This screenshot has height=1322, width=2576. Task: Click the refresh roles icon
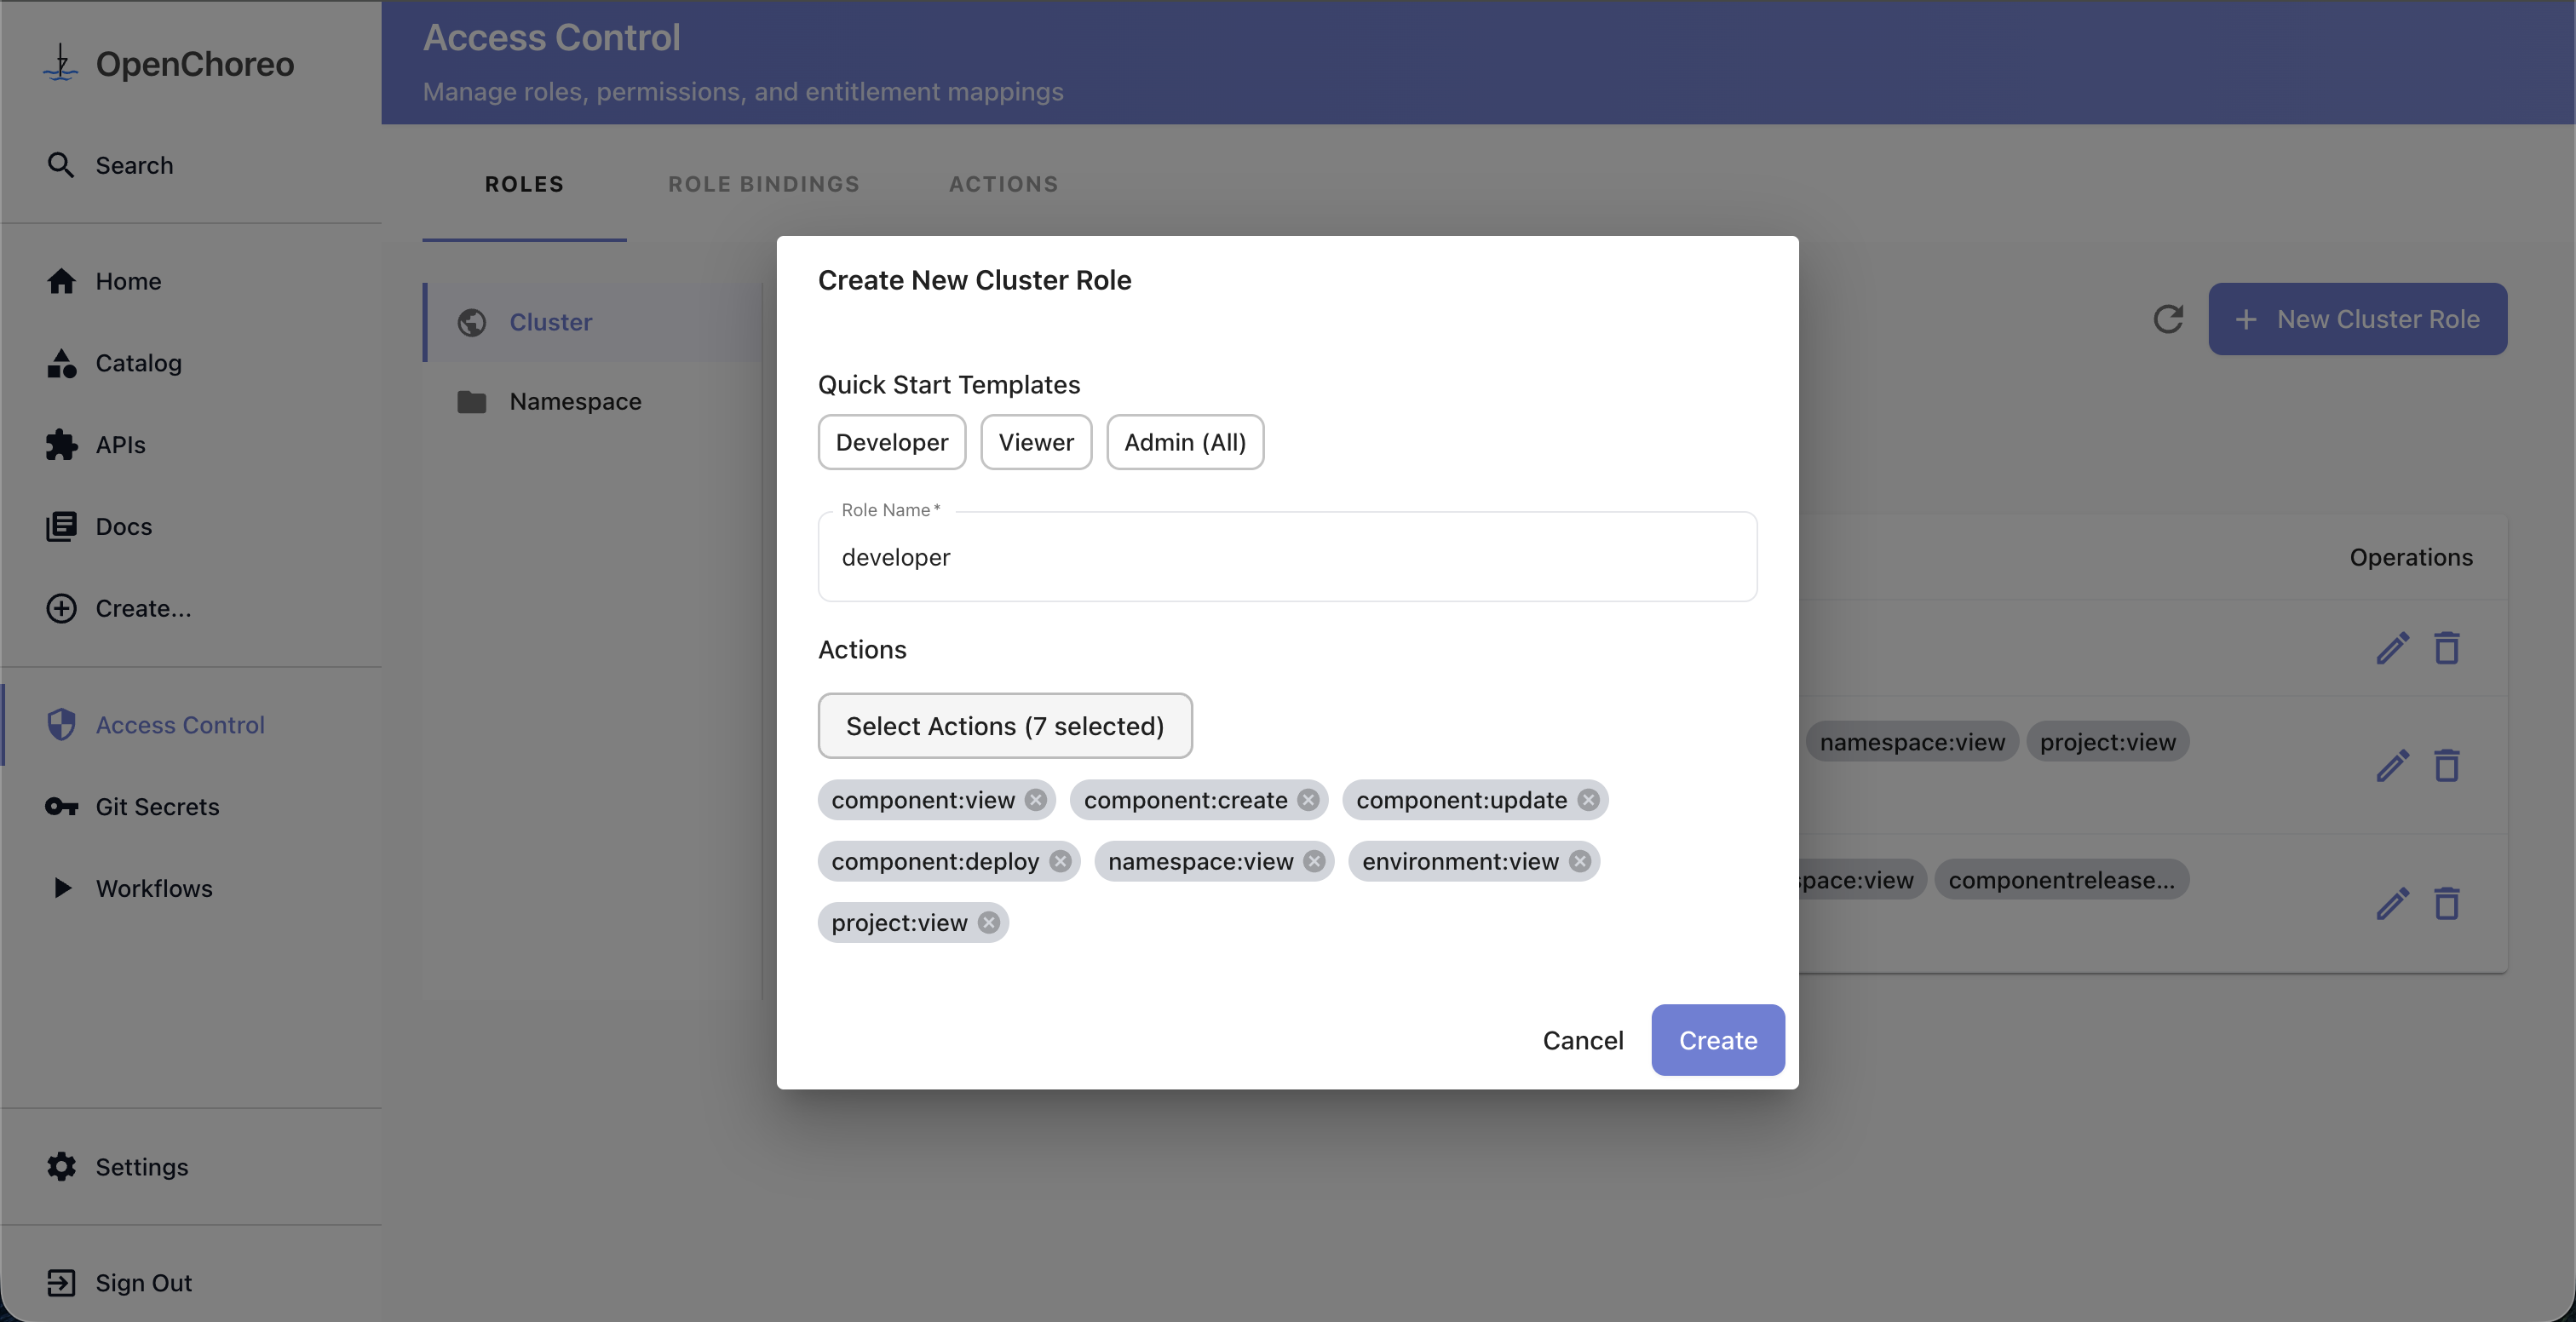click(2167, 319)
